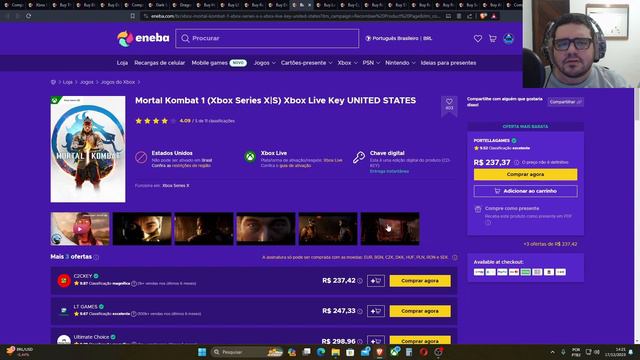Open File Explorer from the taskbar

click(336, 352)
